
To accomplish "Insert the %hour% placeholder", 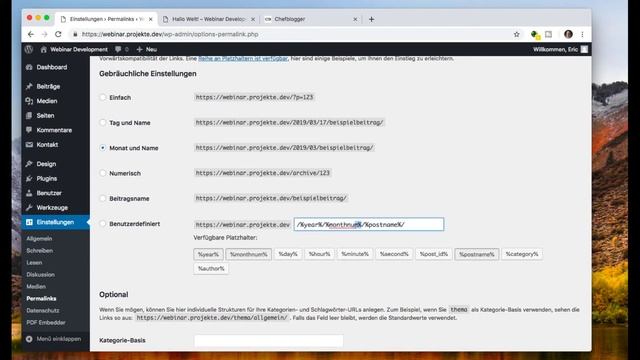I will [x=320, y=254].
